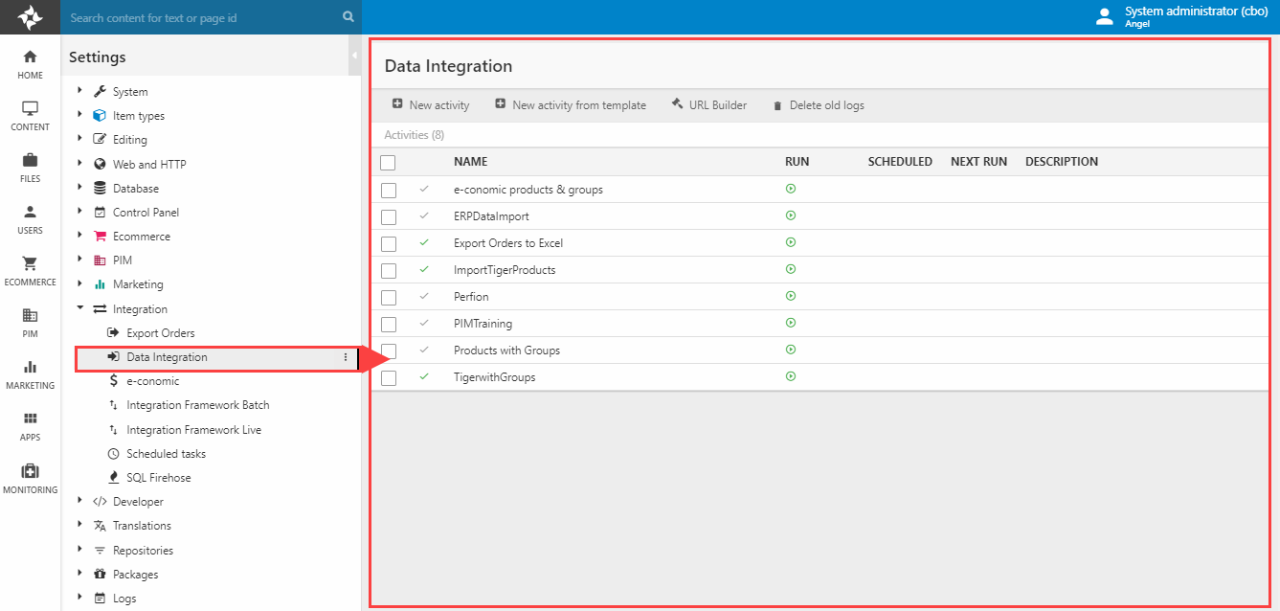Open the Apps grid icon
1280x611 pixels.
(x=30, y=425)
